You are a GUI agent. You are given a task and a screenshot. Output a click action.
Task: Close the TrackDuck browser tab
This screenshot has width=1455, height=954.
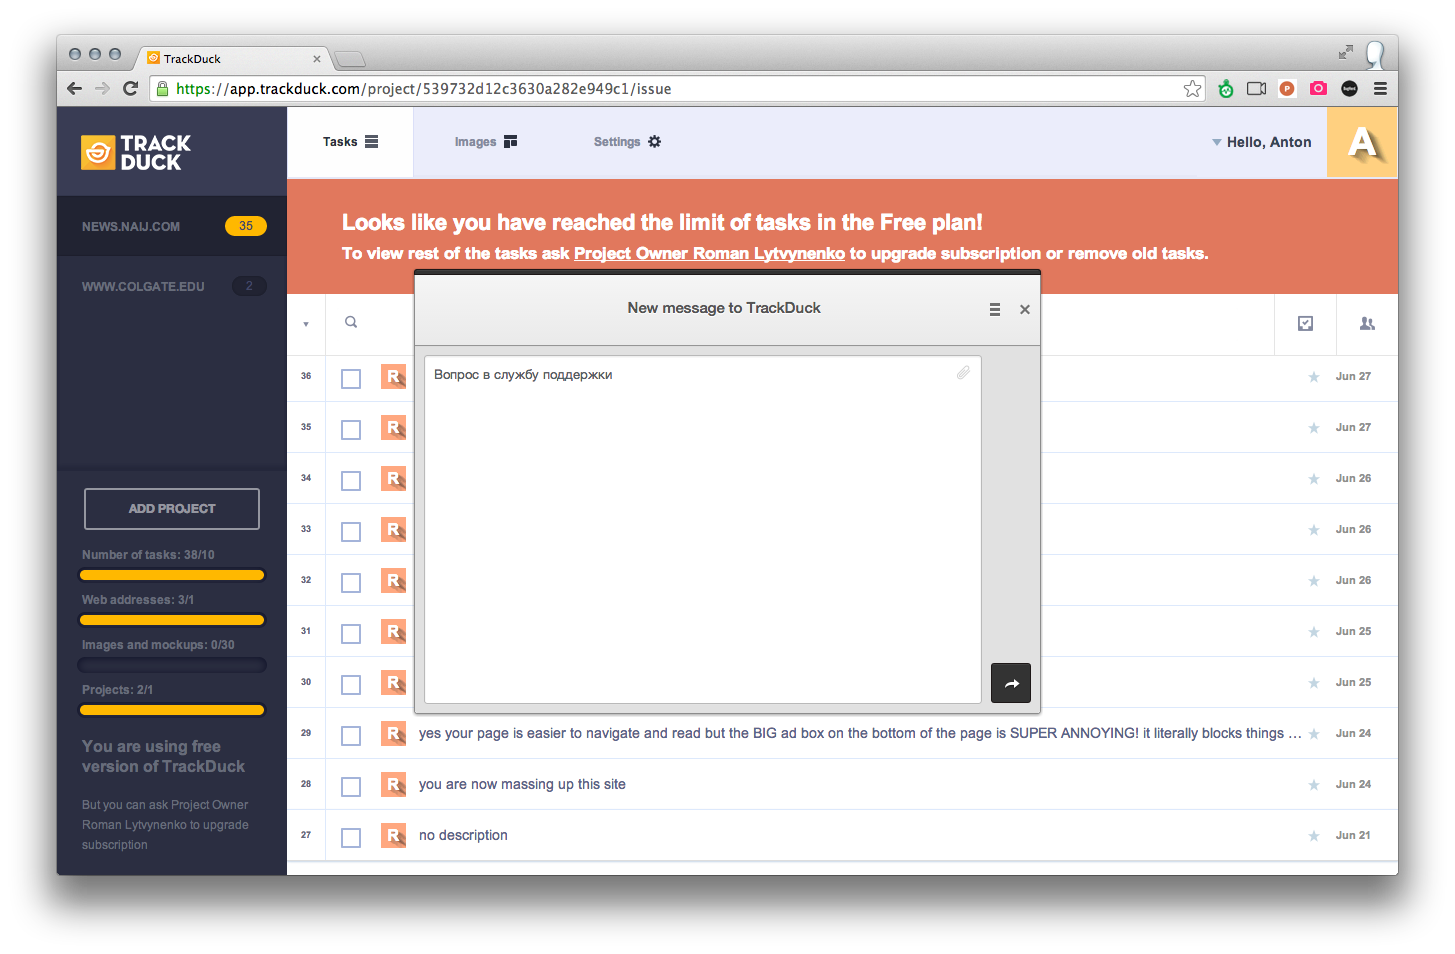point(317,59)
